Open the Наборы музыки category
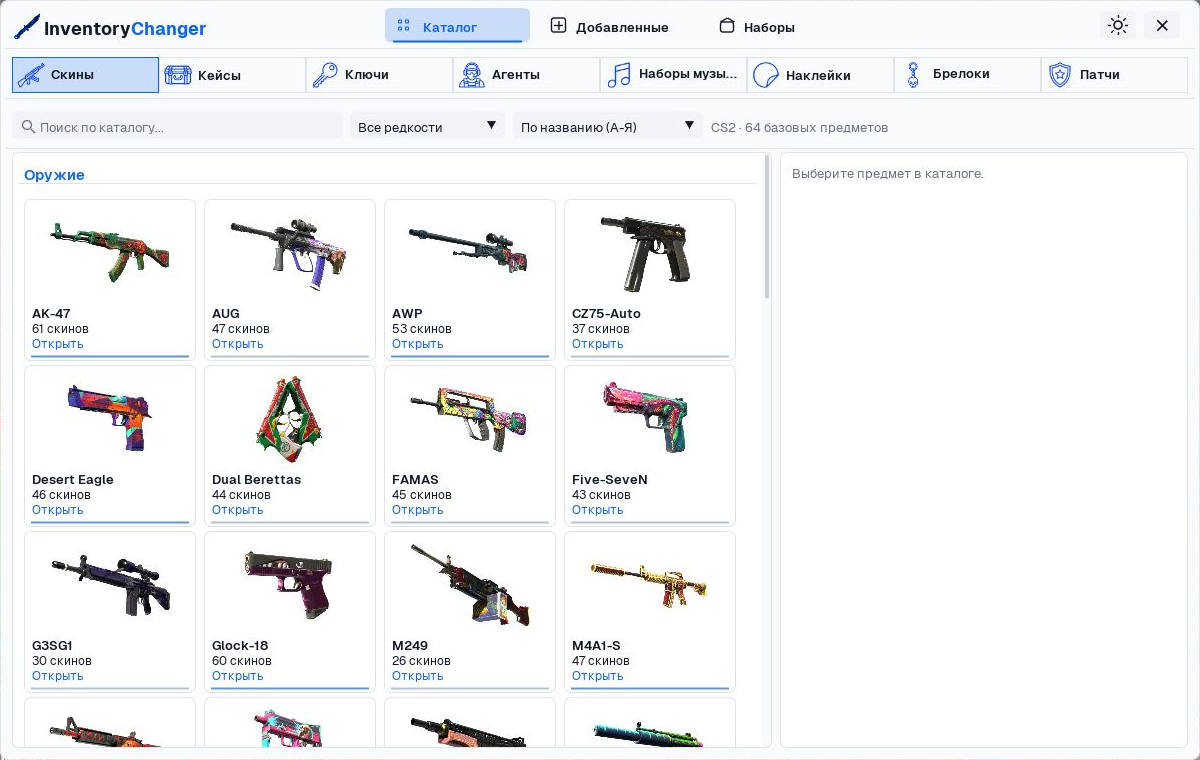This screenshot has width=1200, height=760. (x=673, y=75)
